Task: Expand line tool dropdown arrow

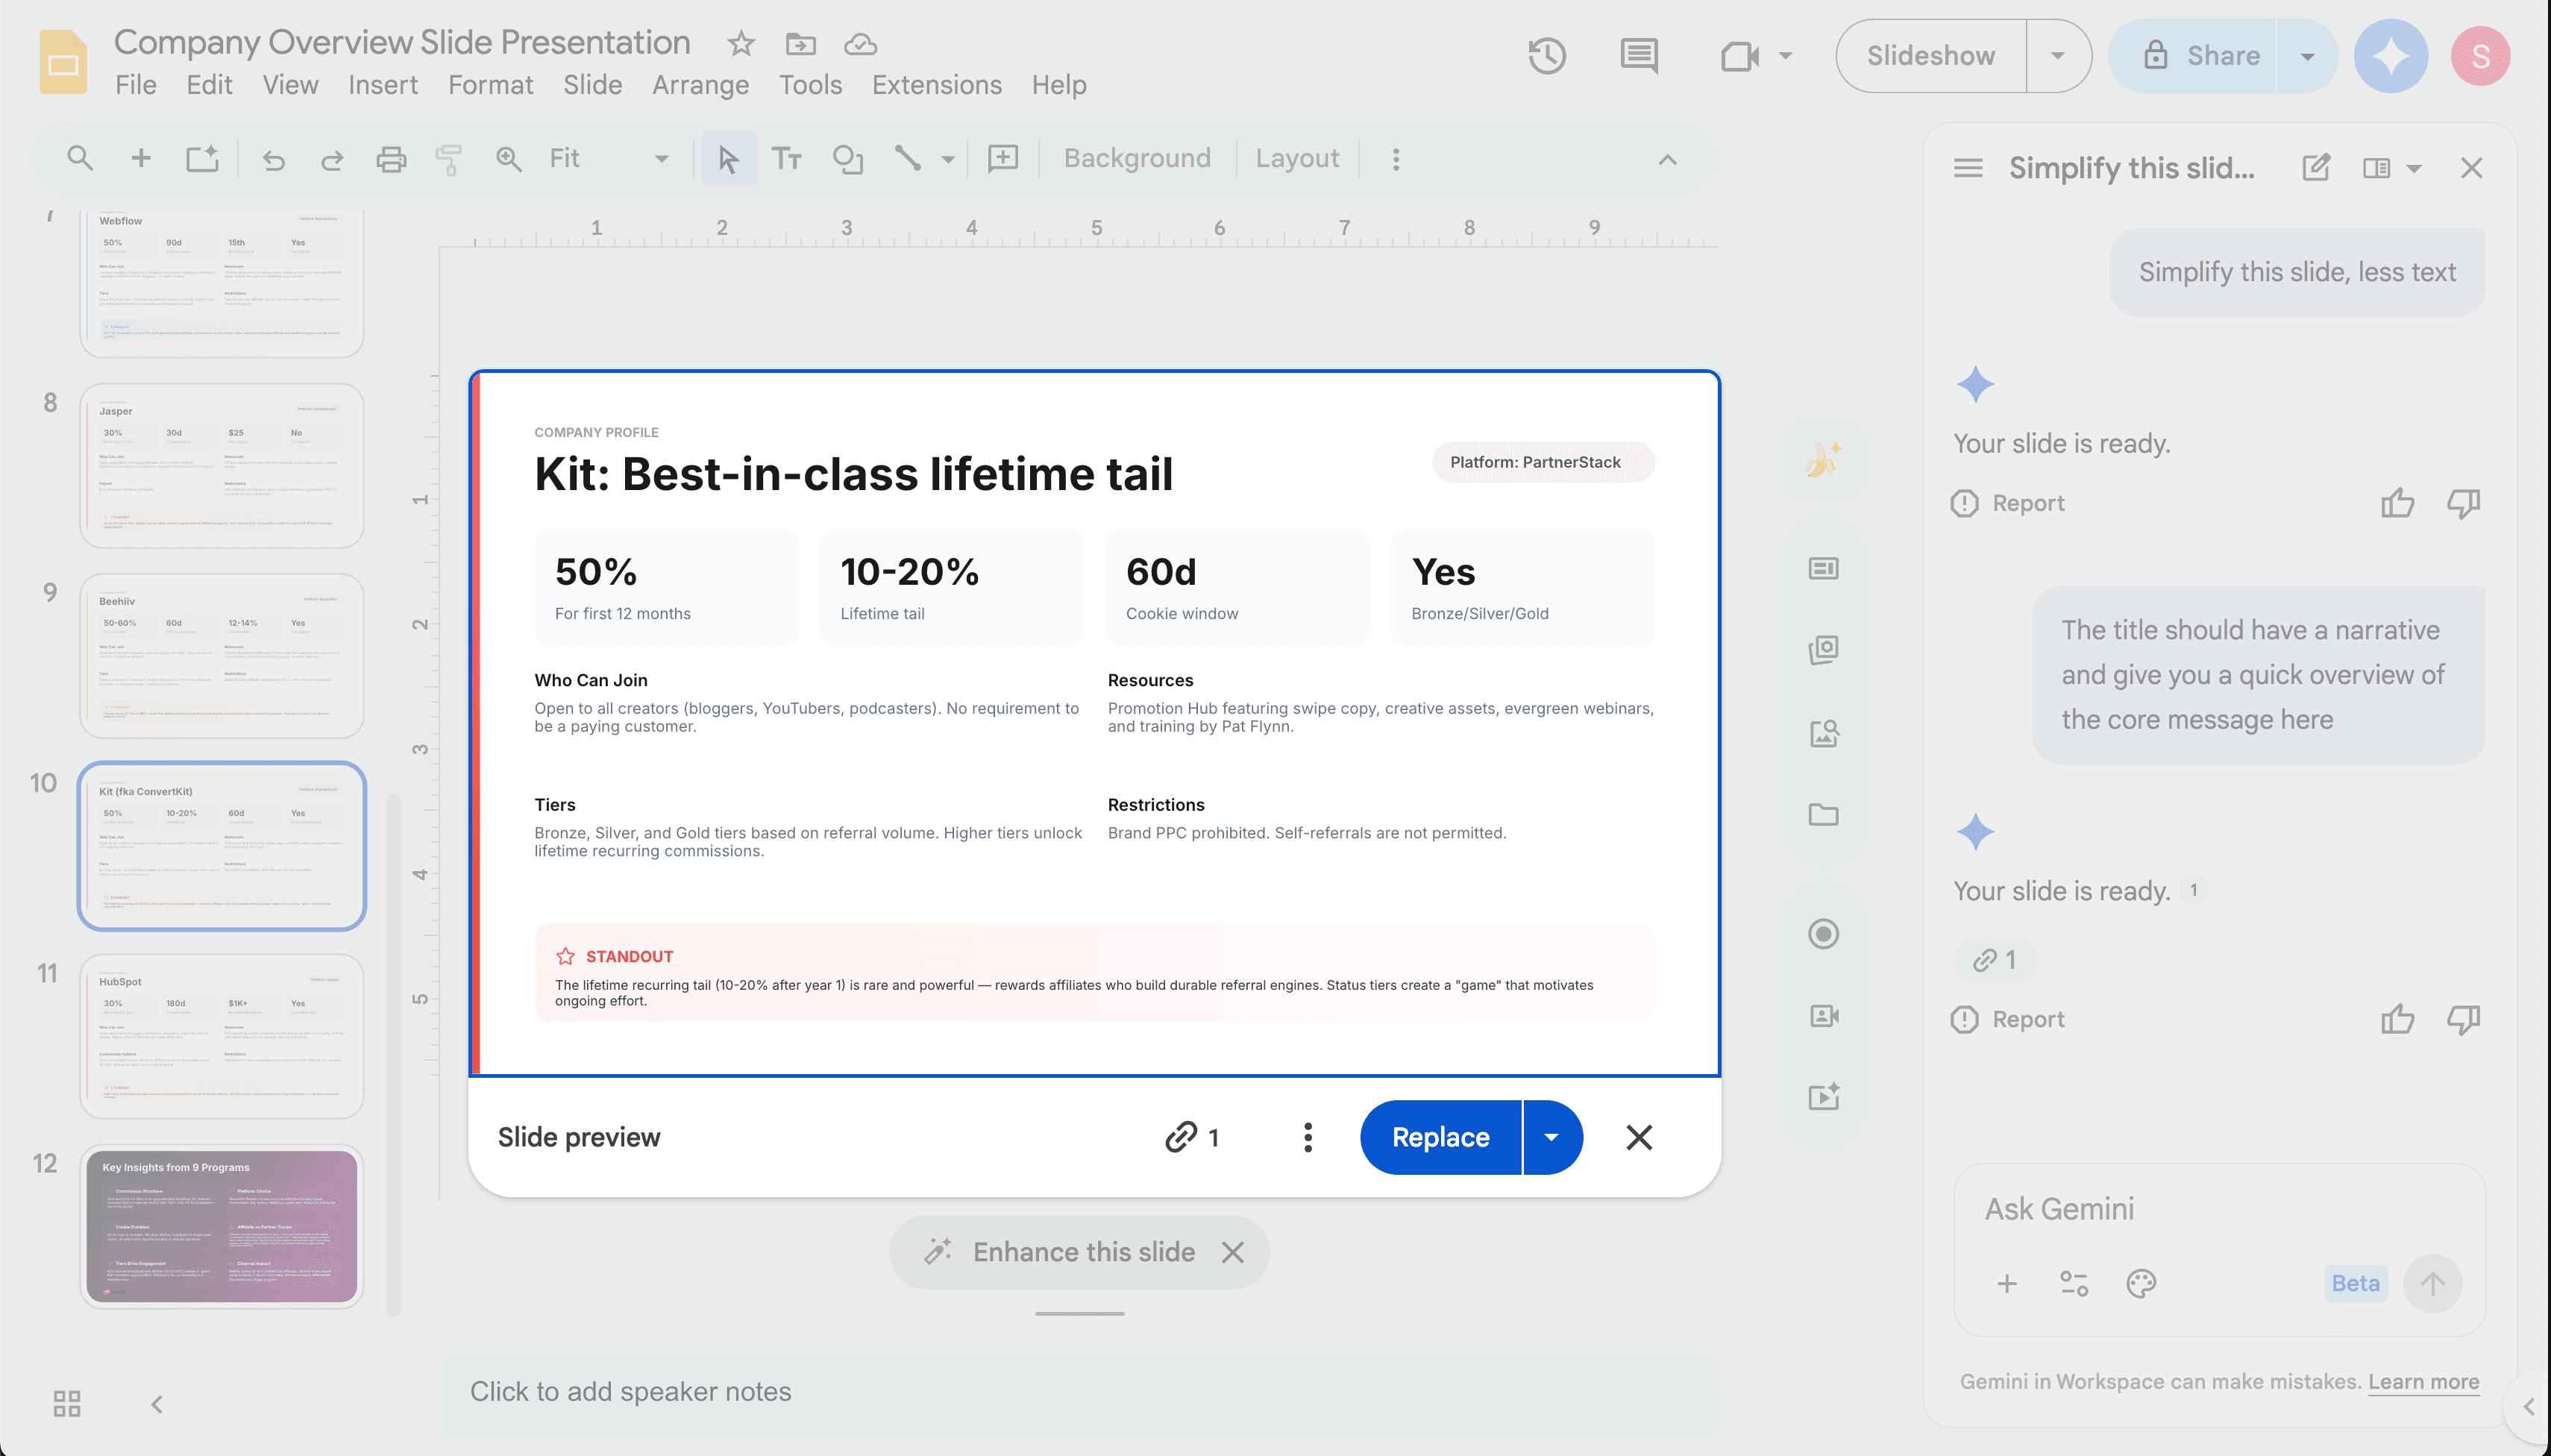Action: tap(947, 159)
